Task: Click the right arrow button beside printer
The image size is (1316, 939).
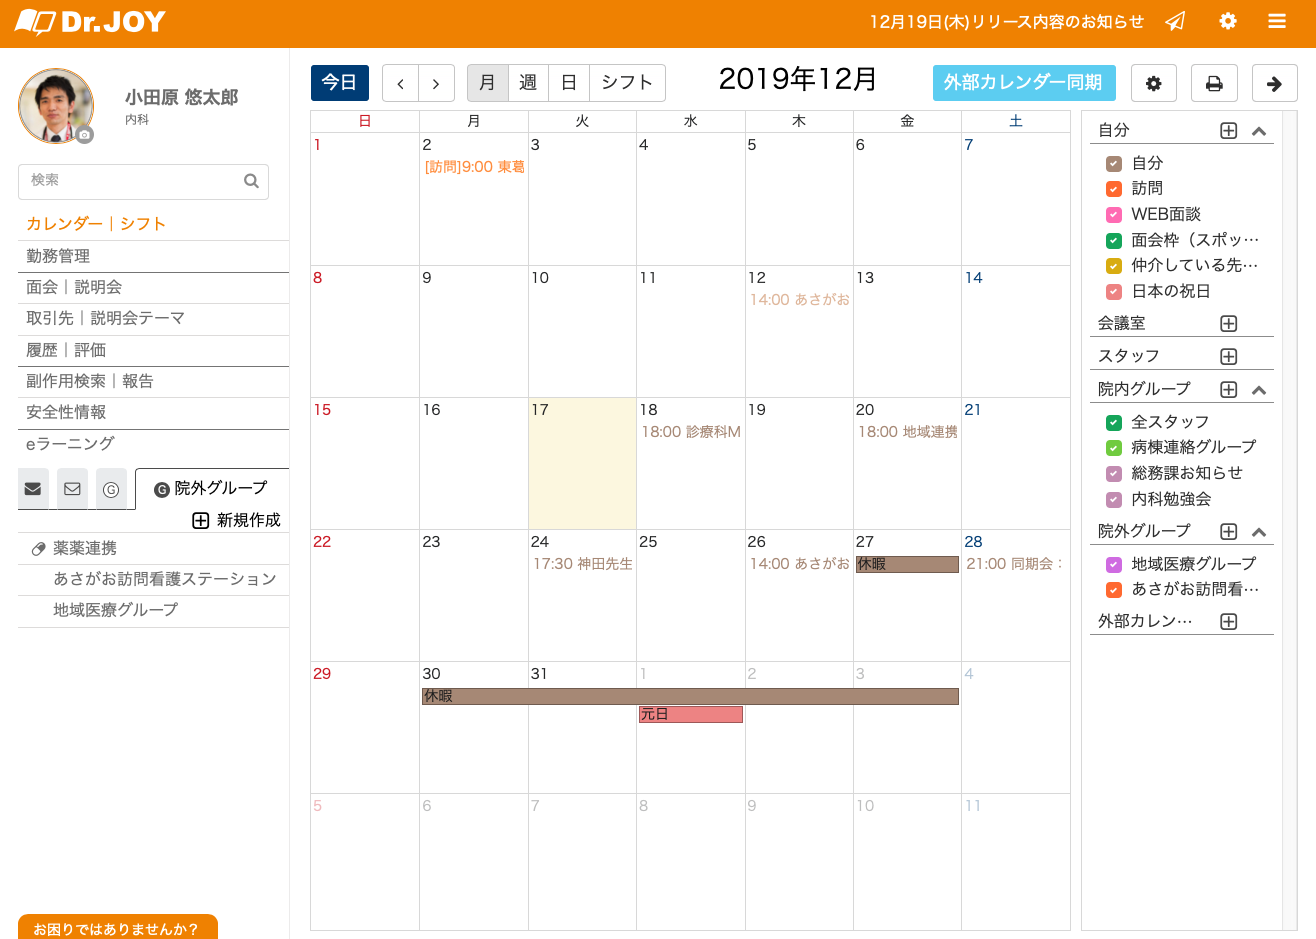Action: point(1275,83)
